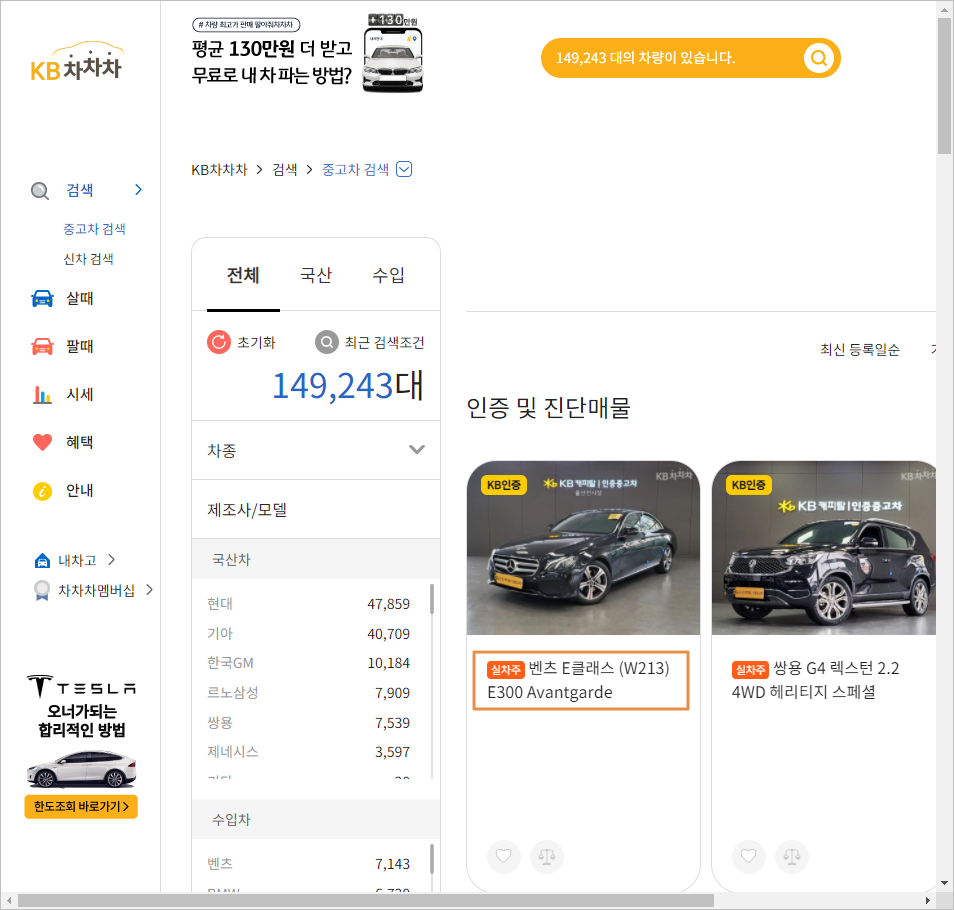Compare the 벤츠 E클래스 with scale icon

coord(547,856)
